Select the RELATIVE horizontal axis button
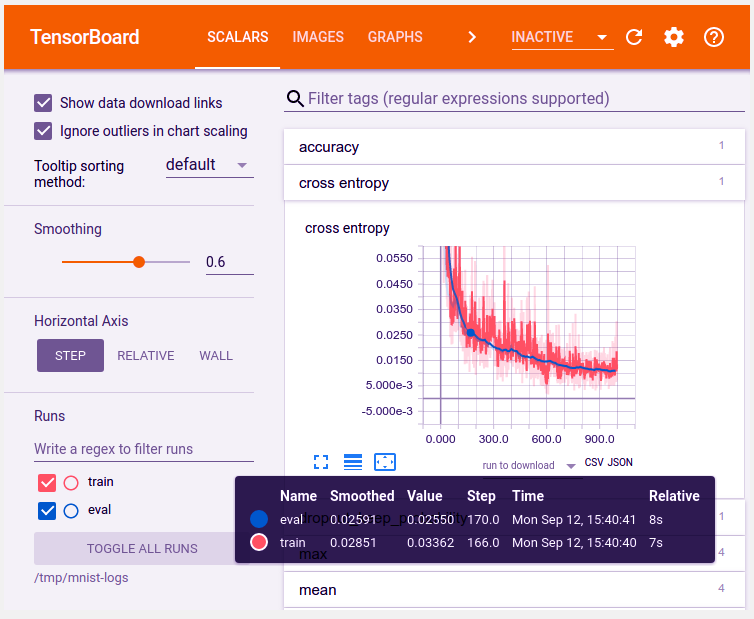This screenshot has height=619, width=754. click(x=146, y=355)
